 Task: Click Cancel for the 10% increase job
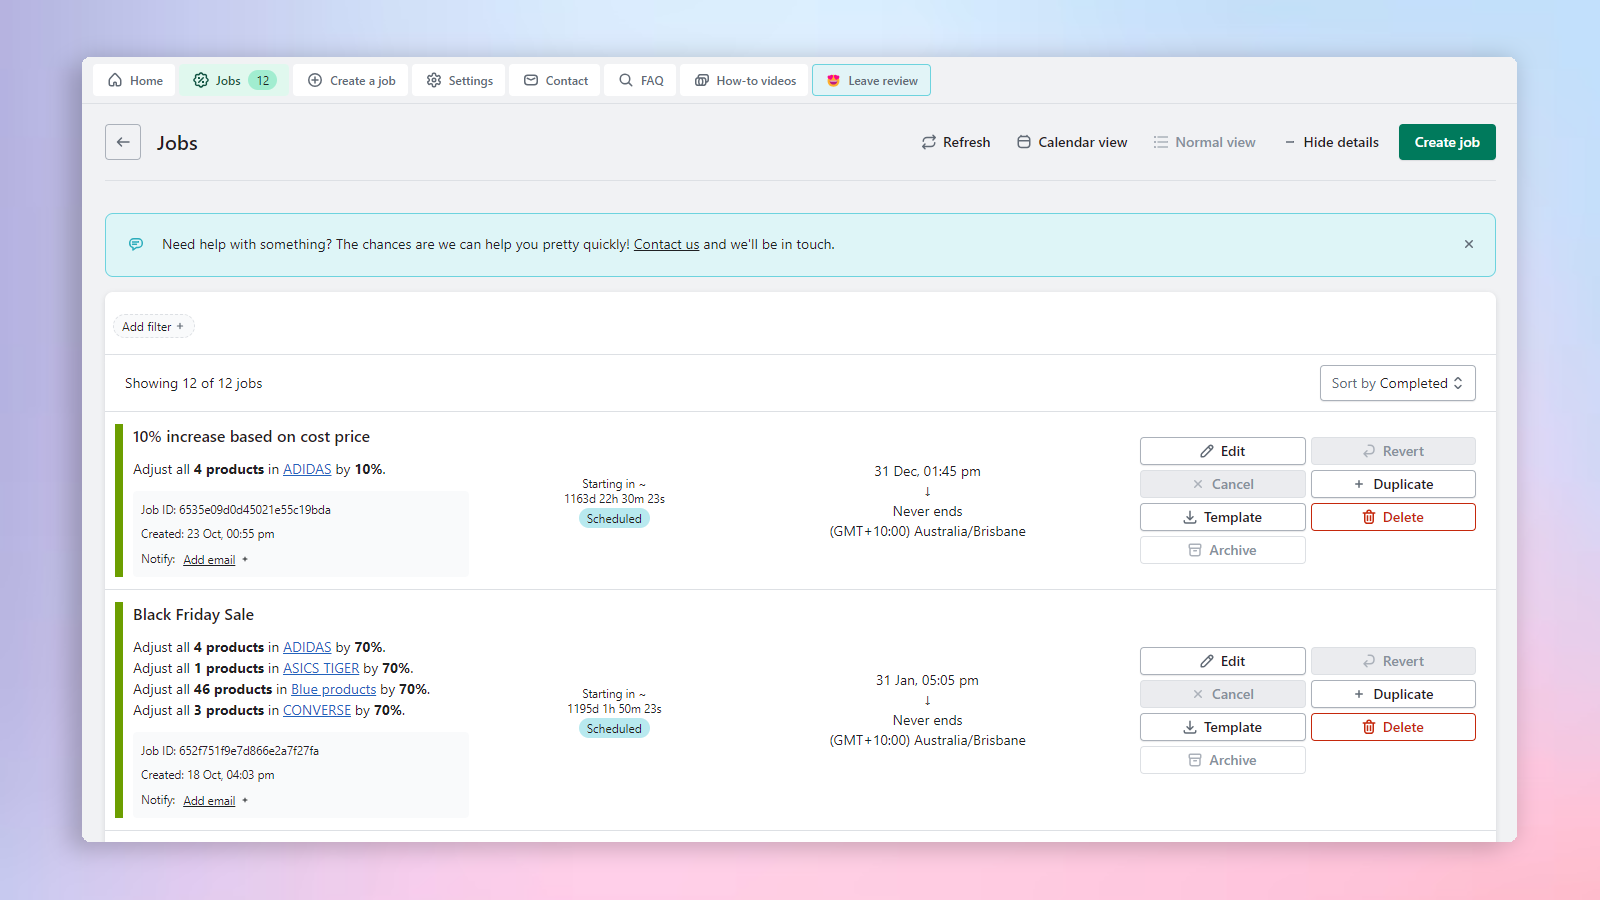(1222, 484)
